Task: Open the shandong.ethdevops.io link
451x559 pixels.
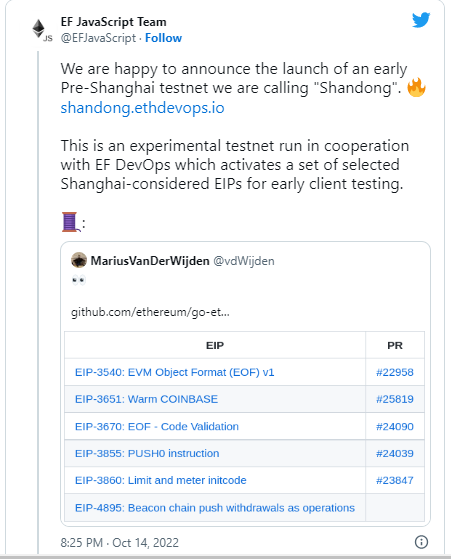Action: pos(142,107)
